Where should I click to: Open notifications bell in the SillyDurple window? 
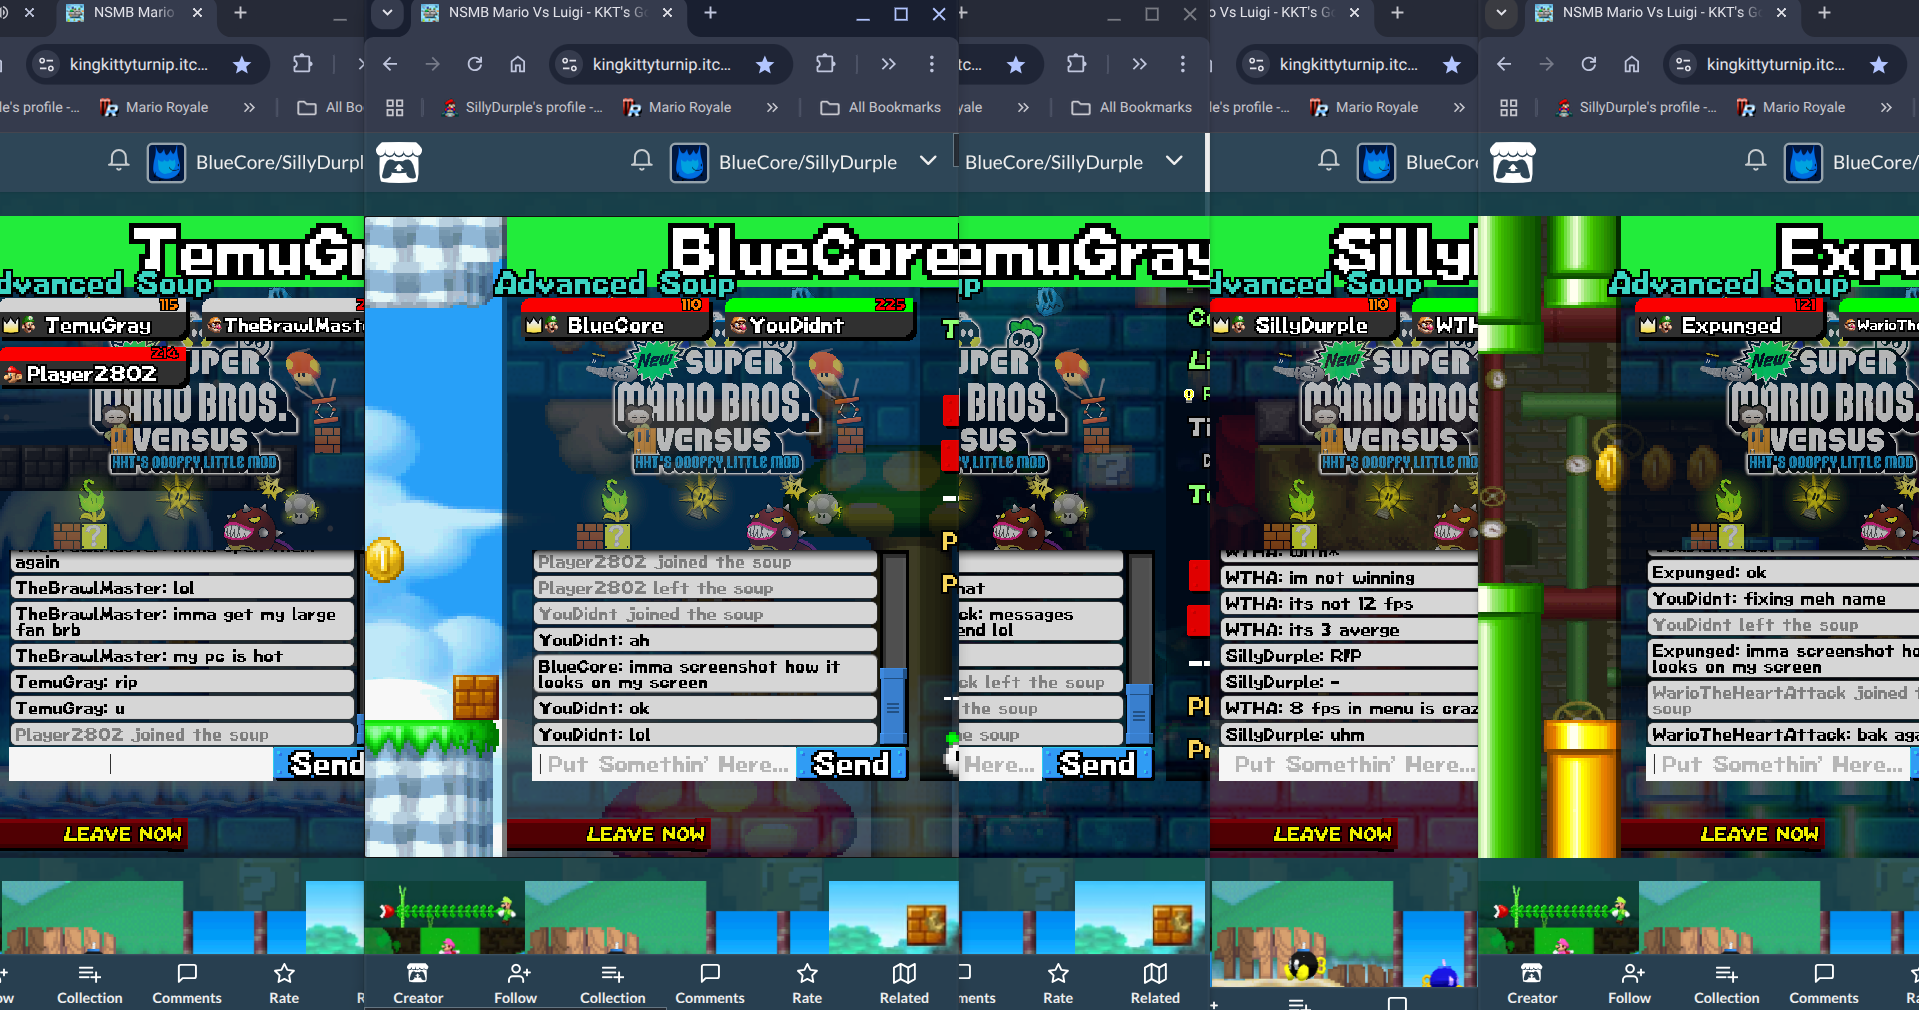point(1329,160)
